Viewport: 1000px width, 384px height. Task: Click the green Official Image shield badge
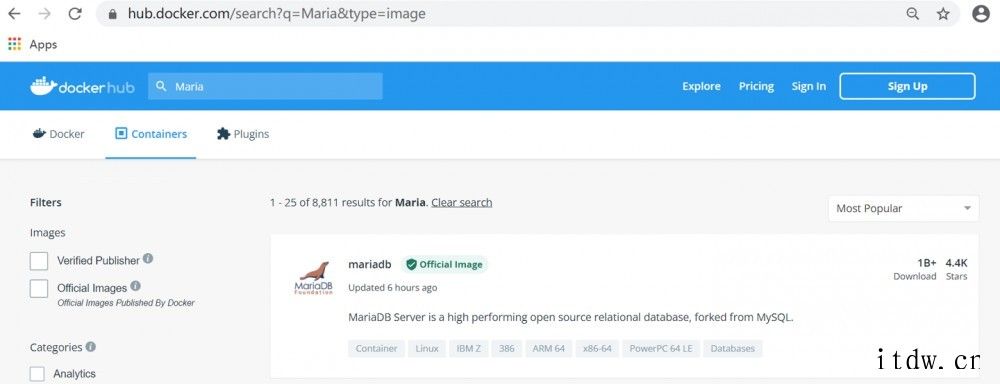[x=445, y=265]
